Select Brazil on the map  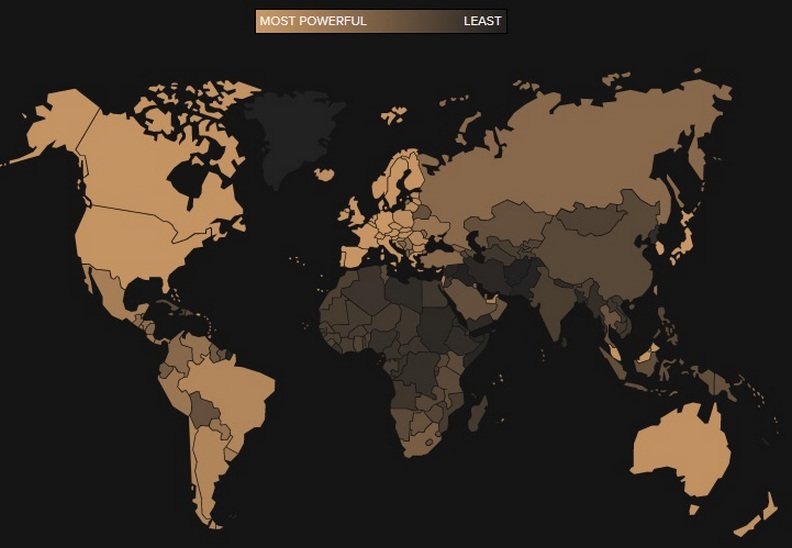[235, 385]
